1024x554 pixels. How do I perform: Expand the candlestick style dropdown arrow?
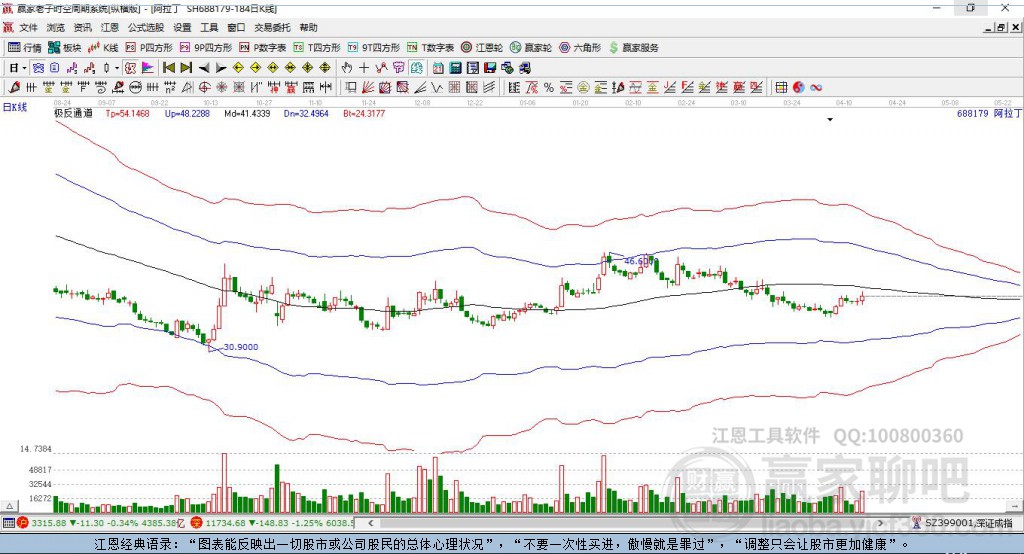[117, 68]
